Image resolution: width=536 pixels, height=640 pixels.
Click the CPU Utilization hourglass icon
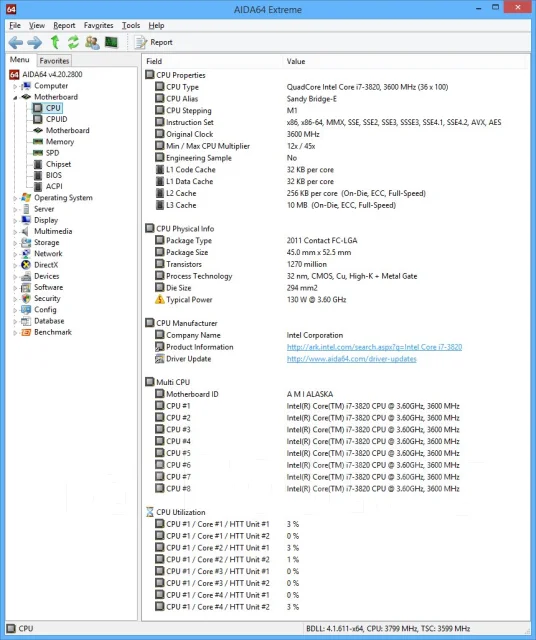(150, 512)
